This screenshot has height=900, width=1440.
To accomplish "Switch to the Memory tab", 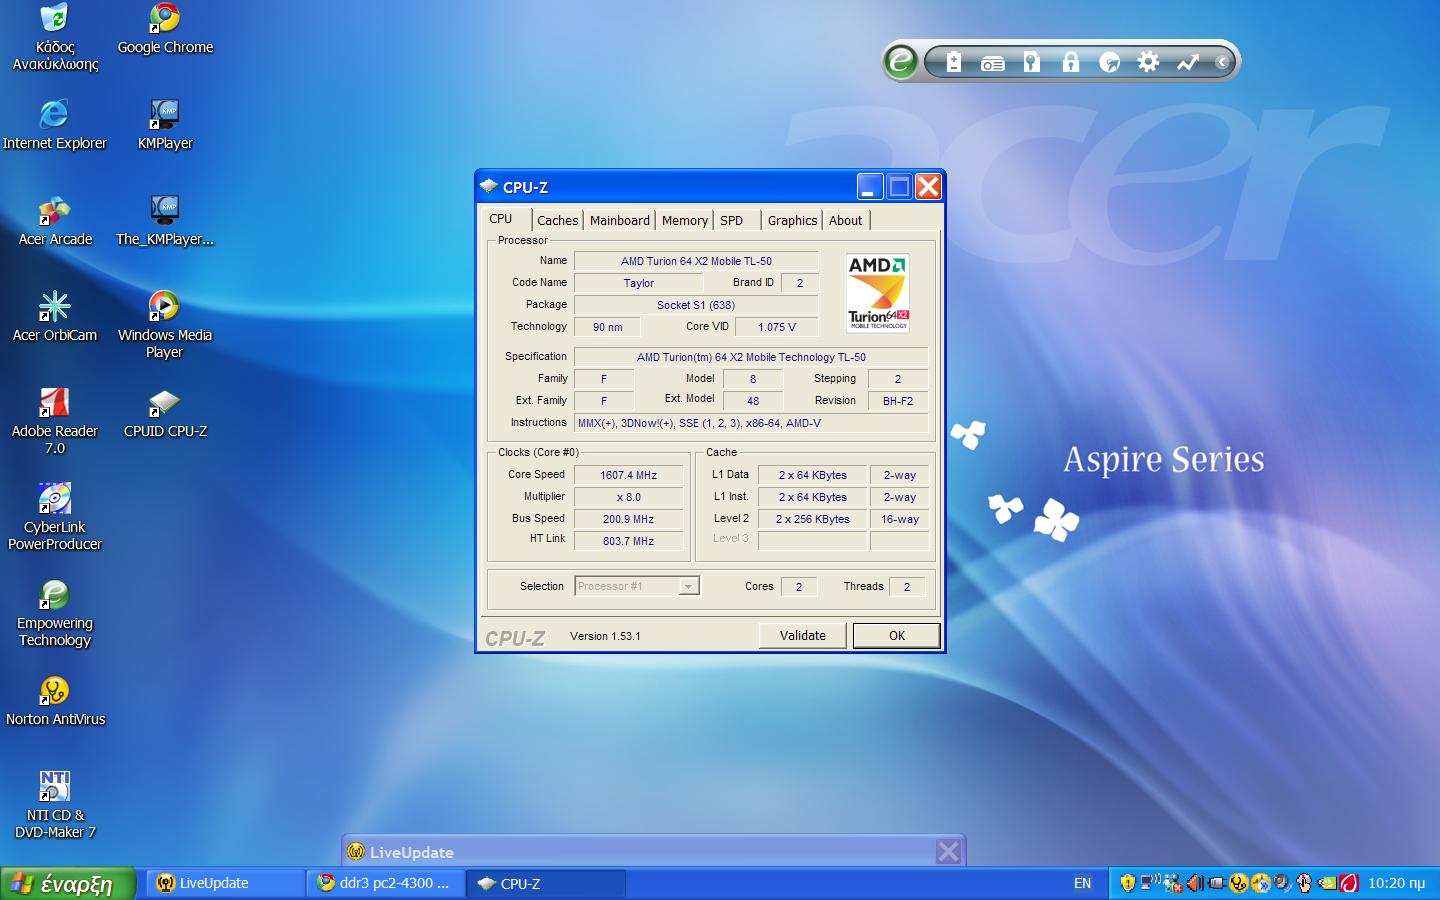I will 684,220.
